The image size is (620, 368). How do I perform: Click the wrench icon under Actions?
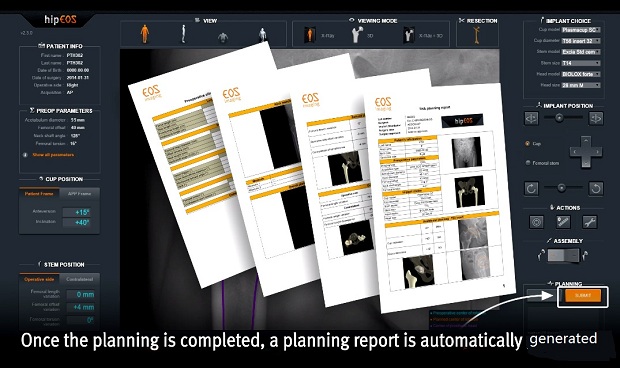589,223
